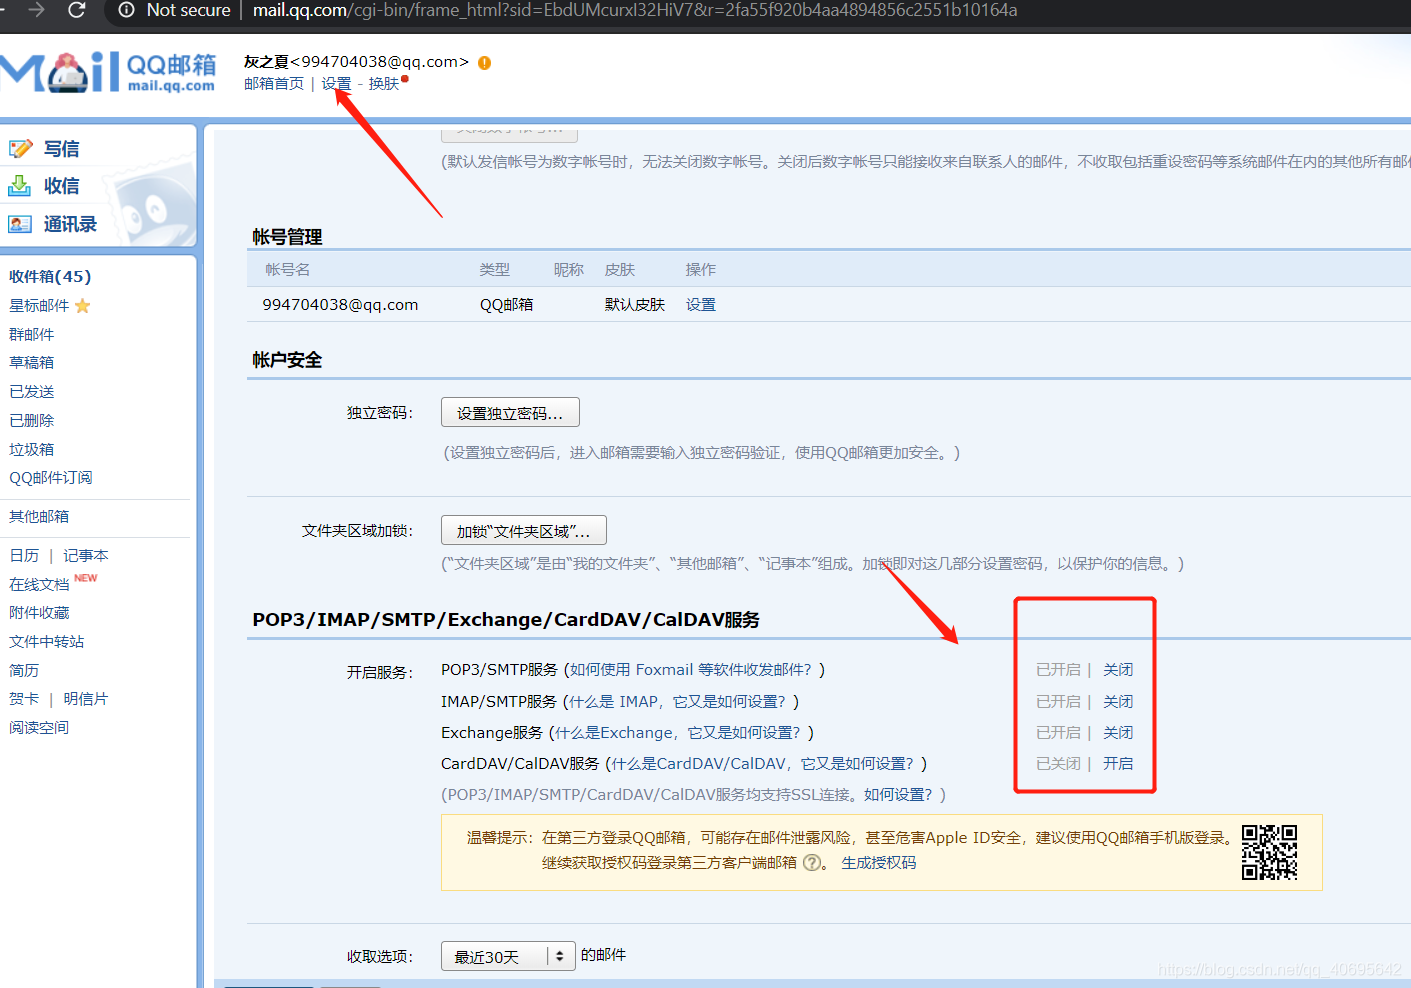Click the orange warning icon beside email address
1411x988 pixels.
click(484, 62)
